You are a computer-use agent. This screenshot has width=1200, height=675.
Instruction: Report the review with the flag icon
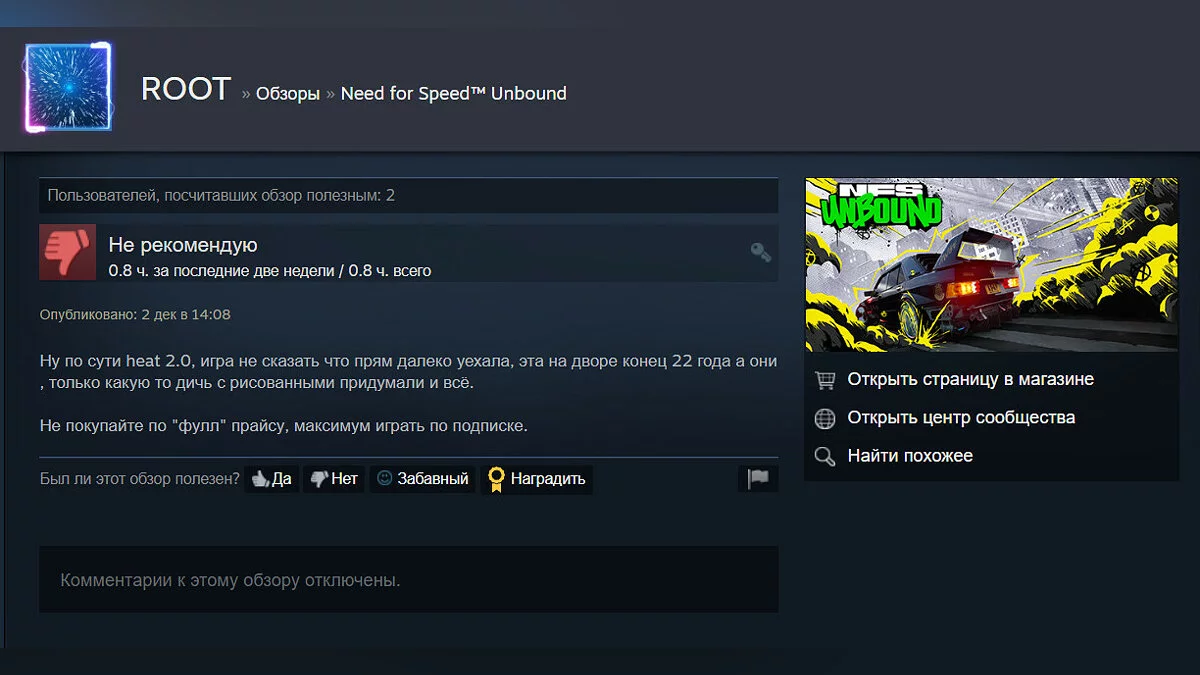pyautogui.click(x=758, y=479)
